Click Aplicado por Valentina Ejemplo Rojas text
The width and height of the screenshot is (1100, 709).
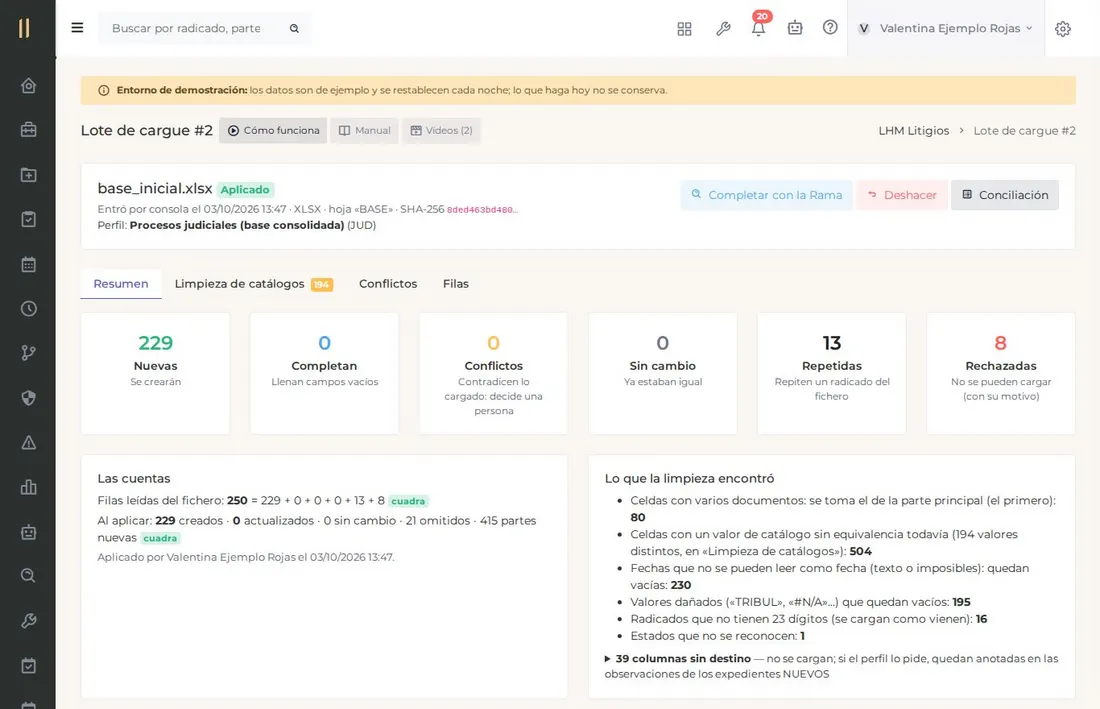(246, 557)
